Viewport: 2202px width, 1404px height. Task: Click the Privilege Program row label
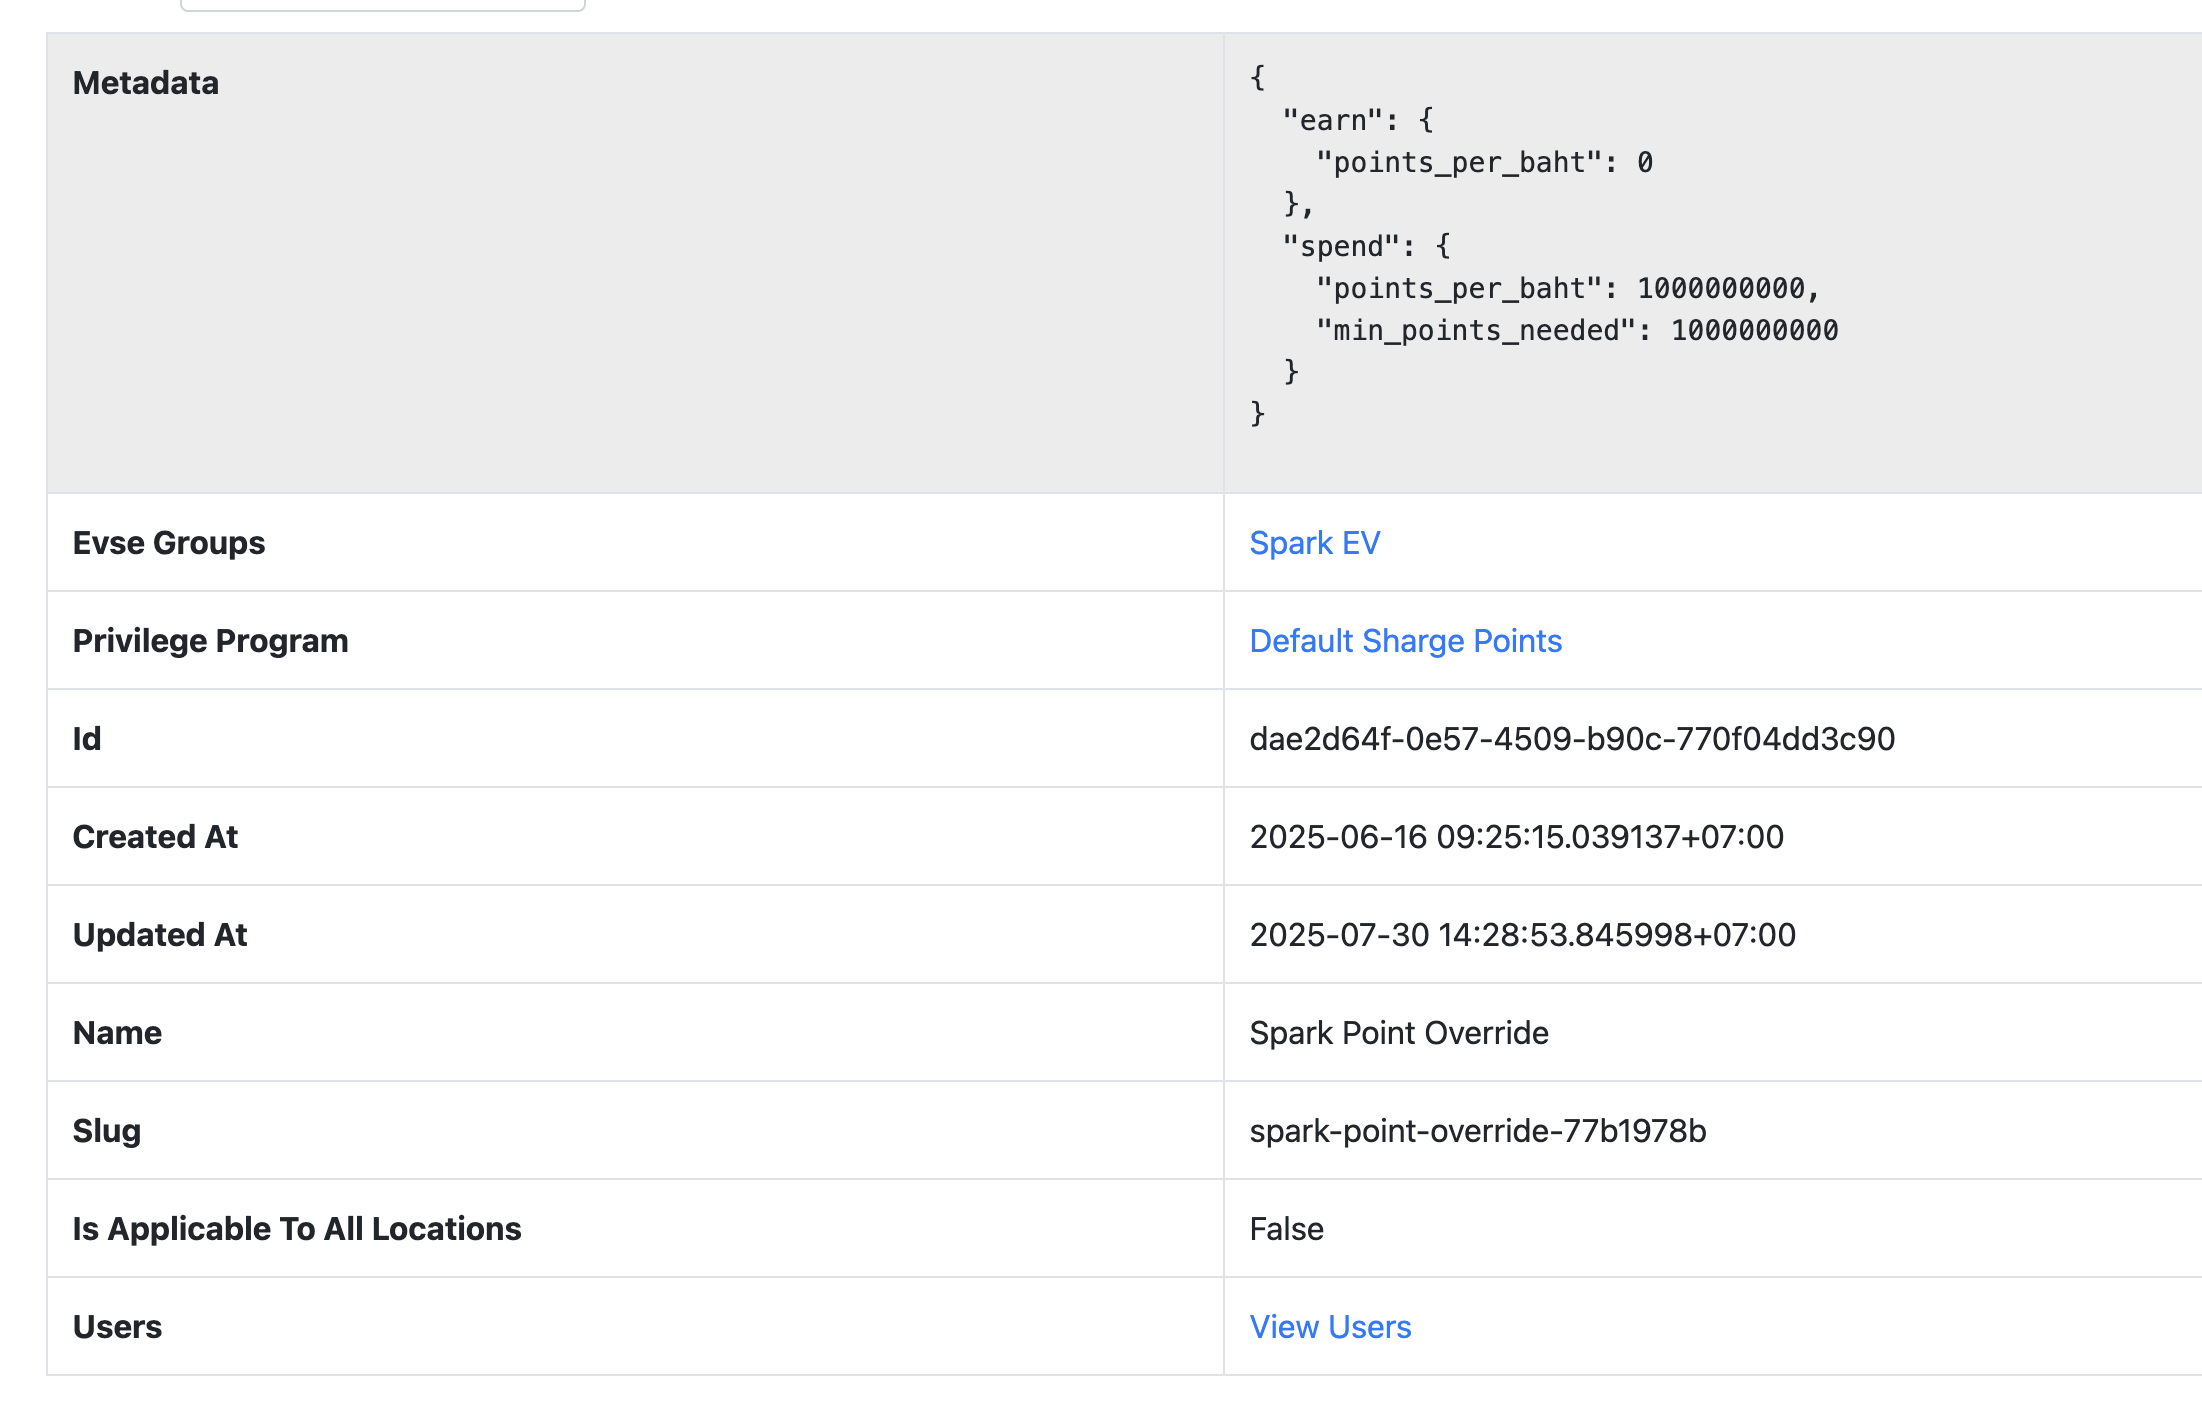click(210, 641)
